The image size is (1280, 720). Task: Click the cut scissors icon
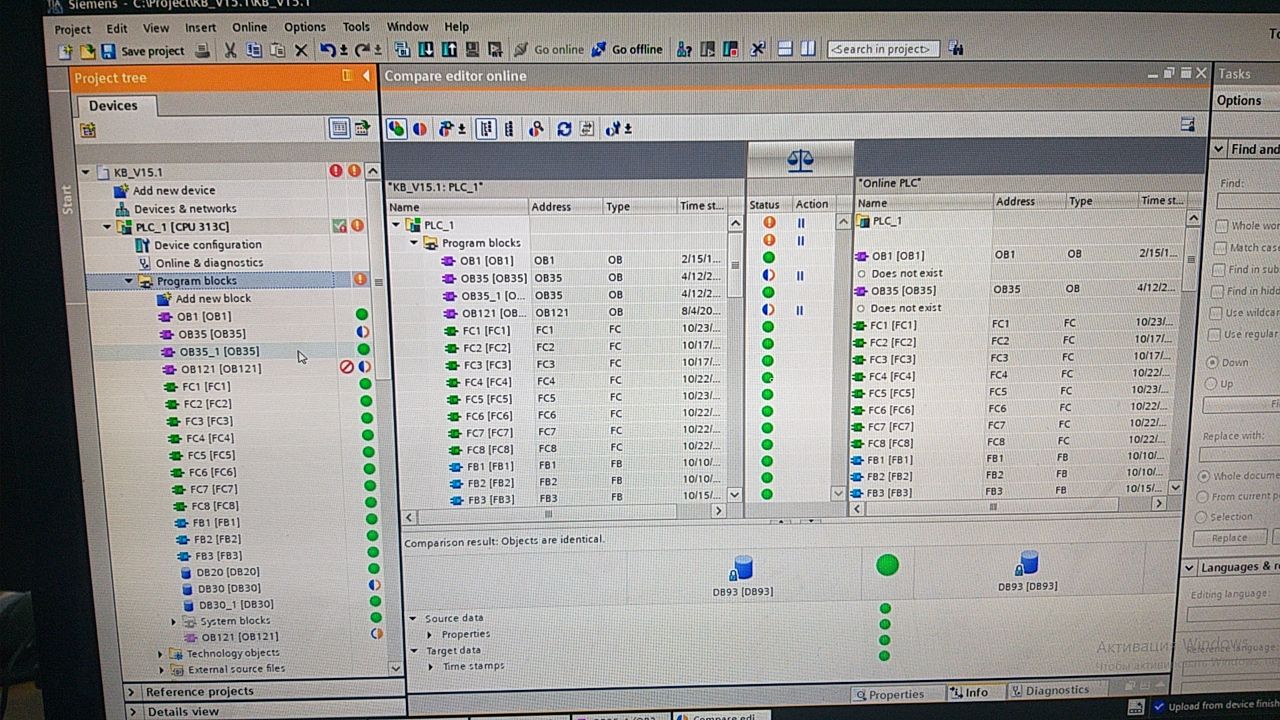231,50
